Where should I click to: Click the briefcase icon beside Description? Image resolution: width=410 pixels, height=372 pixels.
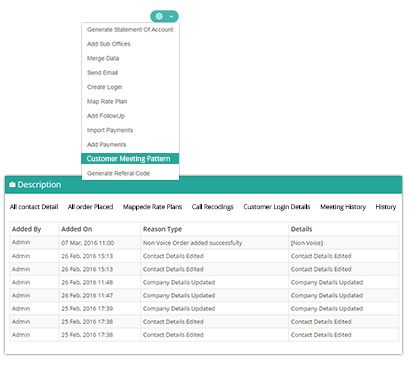point(12,184)
